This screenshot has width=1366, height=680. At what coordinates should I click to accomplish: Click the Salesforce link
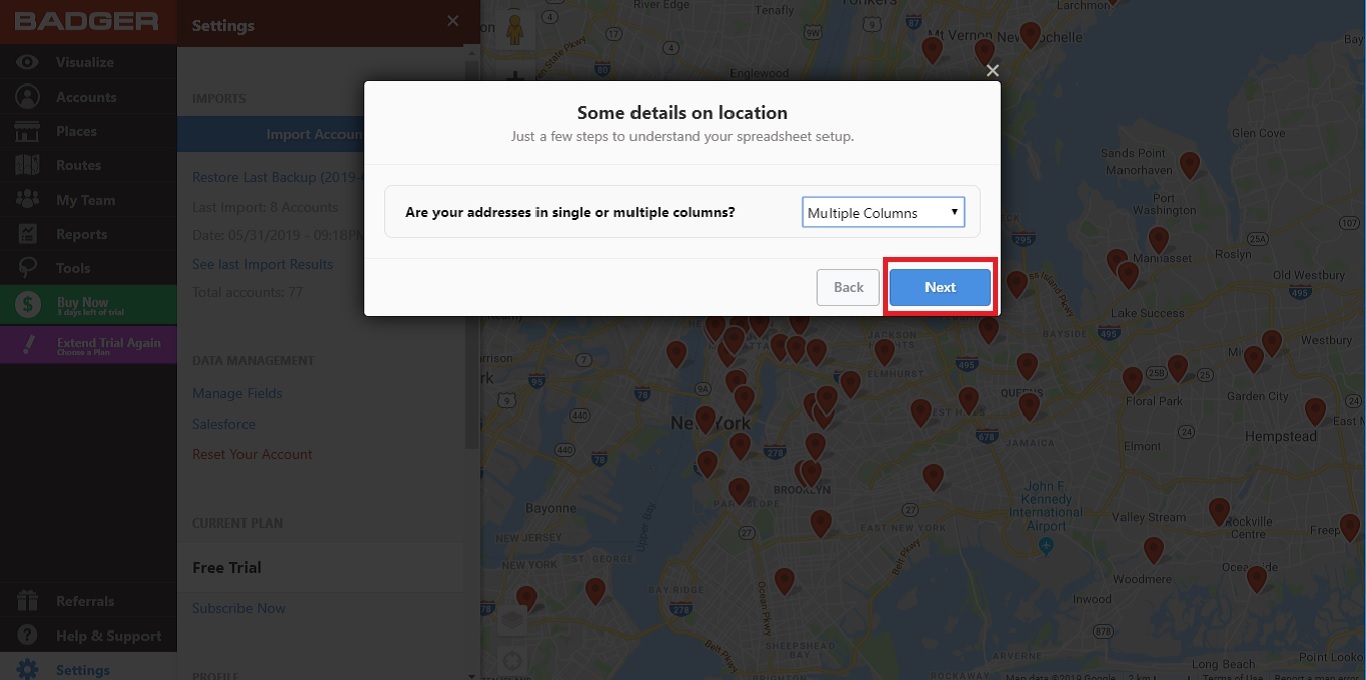click(224, 424)
